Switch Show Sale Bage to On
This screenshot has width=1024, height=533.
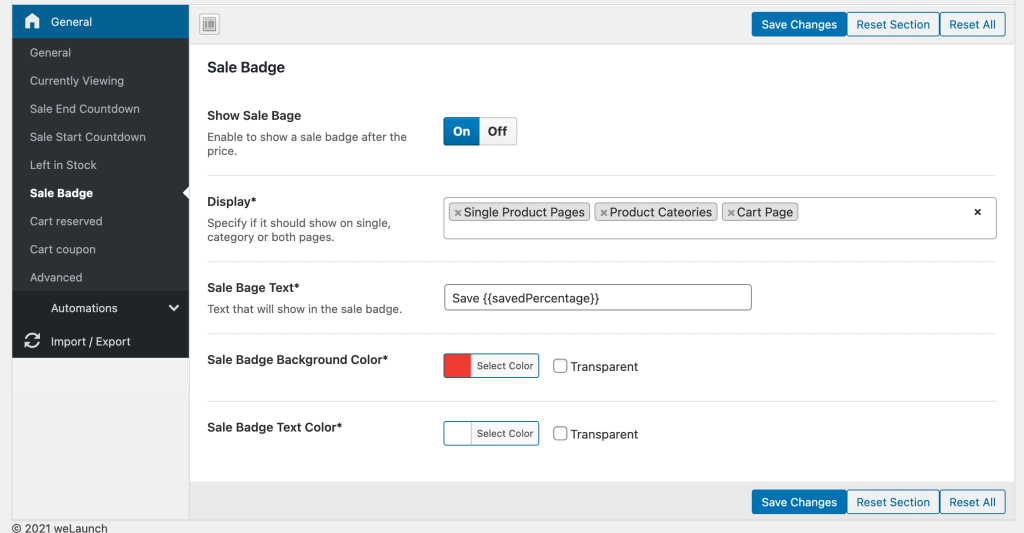(462, 131)
